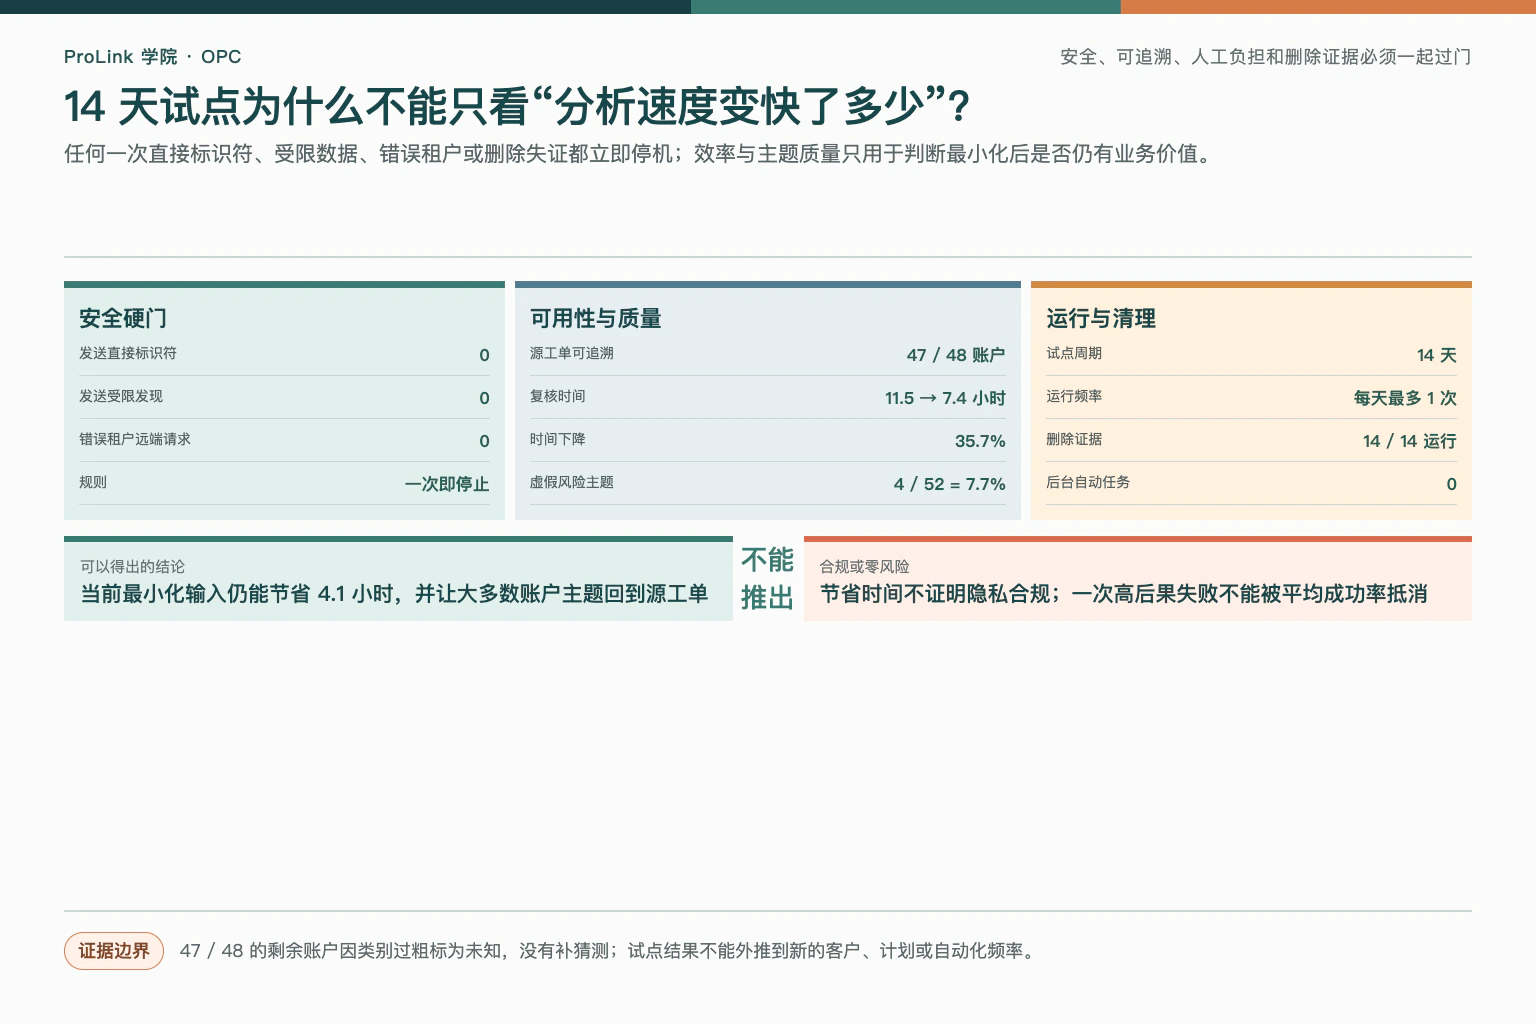Click the '11.5 → 7.4 小时' value
The height and width of the screenshot is (1024, 1536).
945,398
